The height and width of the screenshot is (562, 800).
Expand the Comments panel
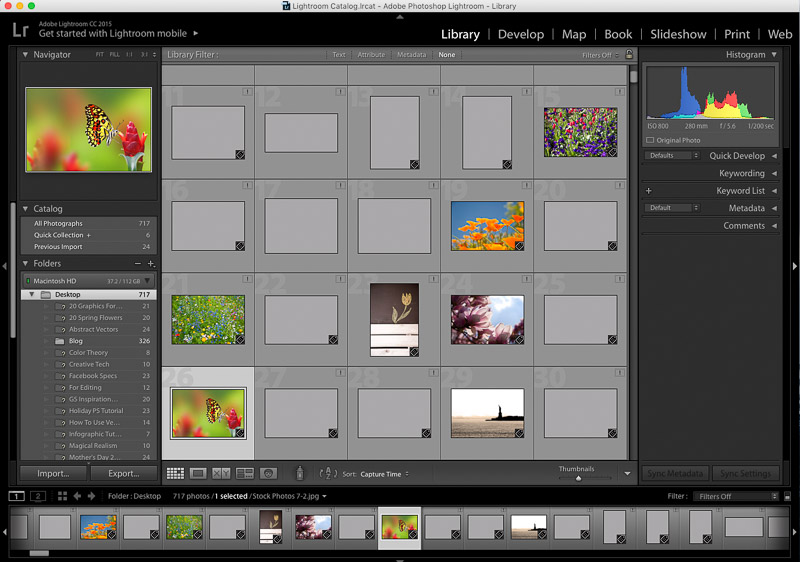(x=774, y=225)
